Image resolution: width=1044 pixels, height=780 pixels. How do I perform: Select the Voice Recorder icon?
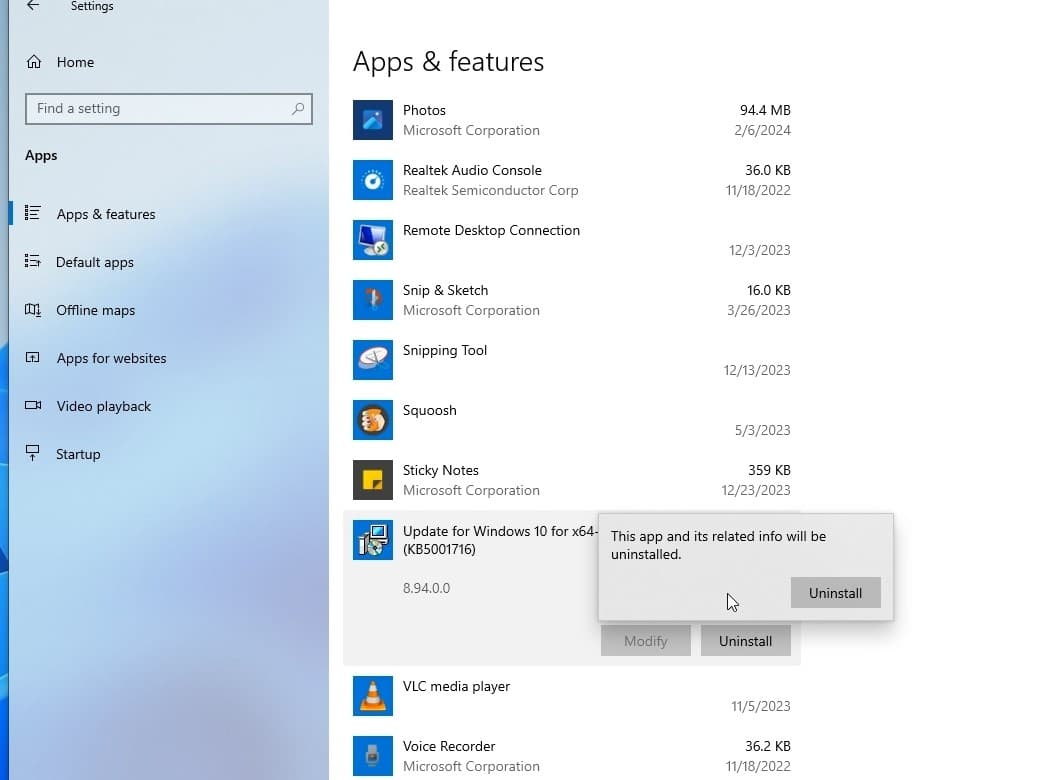[373, 756]
